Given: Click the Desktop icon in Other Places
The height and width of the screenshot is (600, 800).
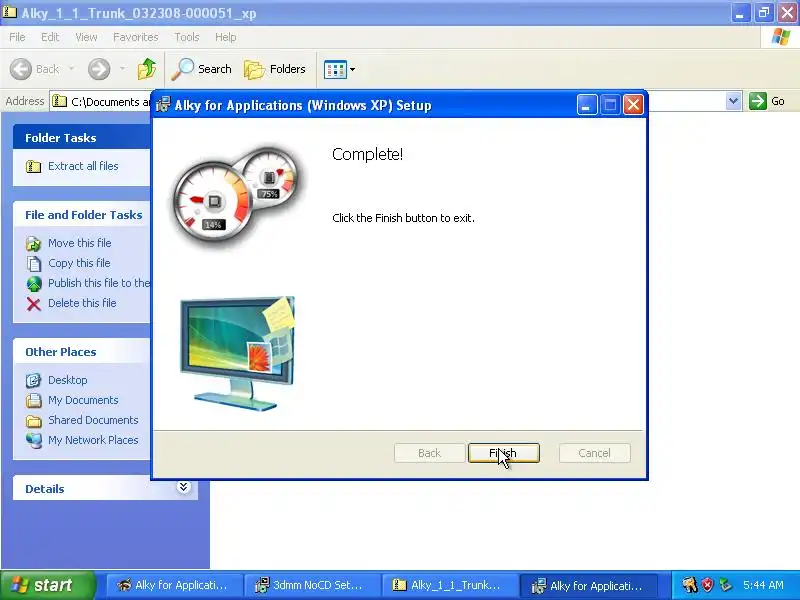Looking at the screenshot, I should 34,380.
